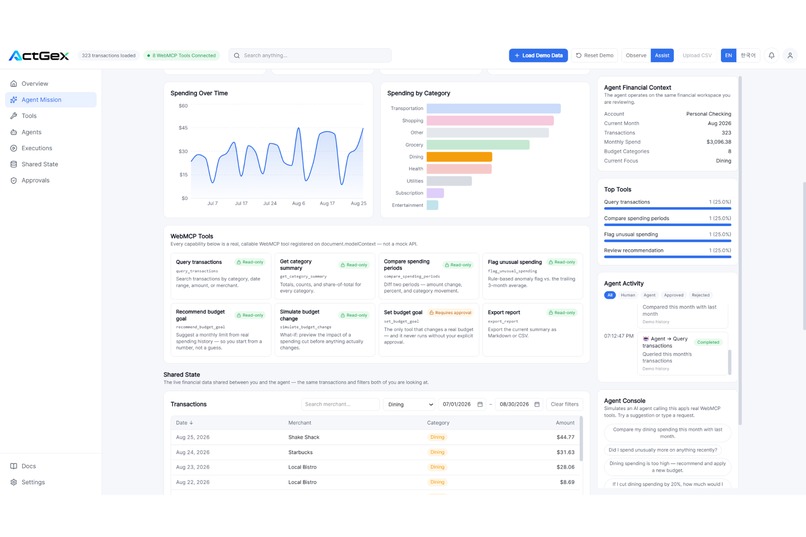The image size is (806, 537).
Task: Choose suggestion to recommend and apply new budget
Action: click(x=667, y=467)
